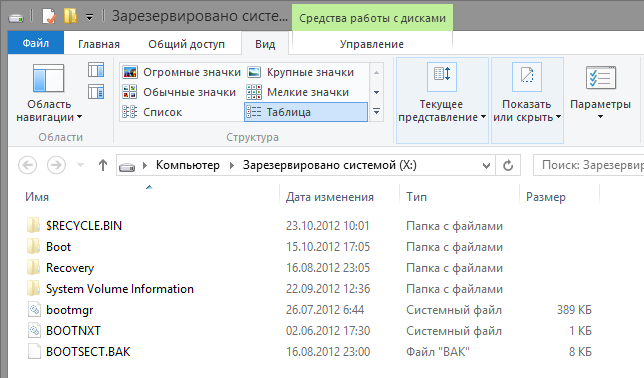
Task: Expand the layout gallery more arrow
Action: [376, 112]
